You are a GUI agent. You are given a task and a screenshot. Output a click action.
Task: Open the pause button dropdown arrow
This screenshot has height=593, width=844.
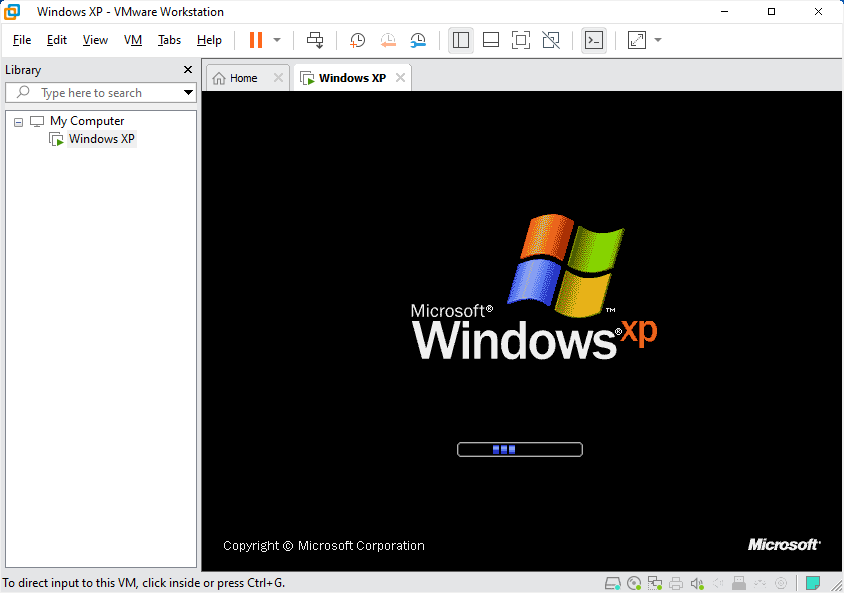click(x=275, y=40)
